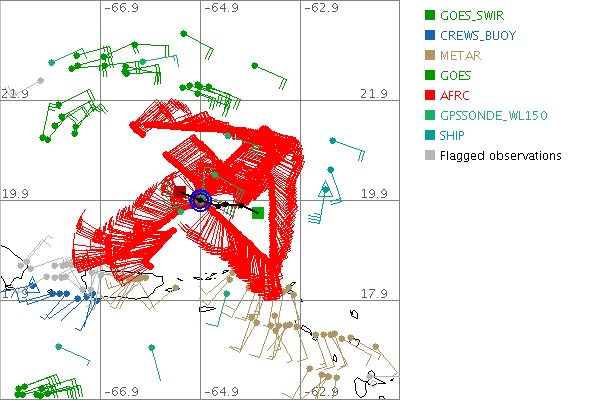This screenshot has width=600, height=400.
Task: Click the METAR legend text
Action: tap(459, 56)
